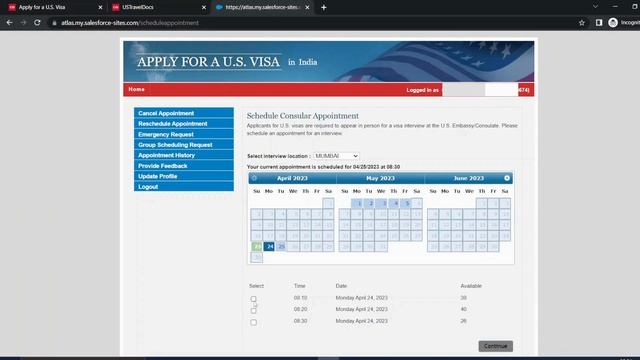This screenshot has width=640, height=360.
Task: Switch to the USTravelDocs tab
Action: point(158,7)
